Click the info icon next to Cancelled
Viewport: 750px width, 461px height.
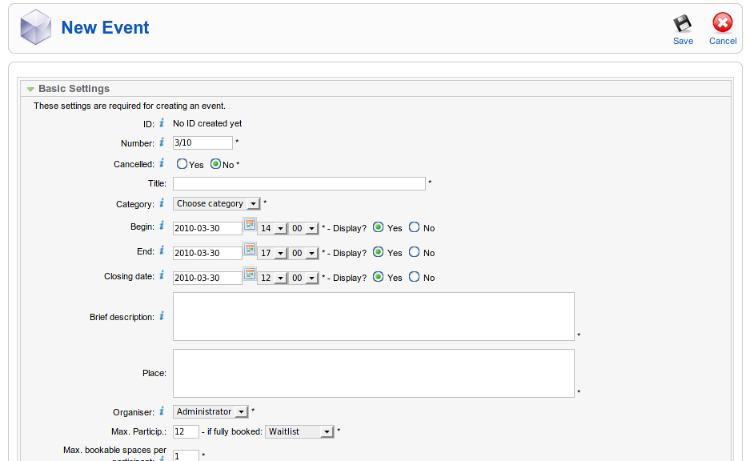pos(162,164)
